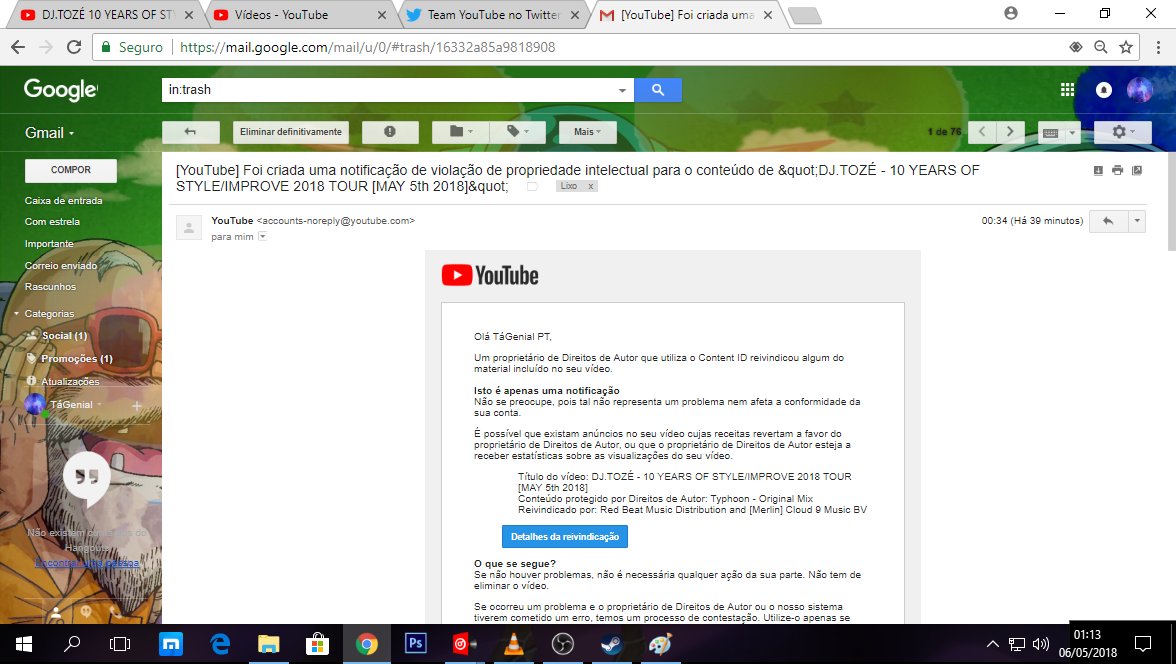Report this message as spam
Viewport: 1176px width, 664px height.
(390, 132)
